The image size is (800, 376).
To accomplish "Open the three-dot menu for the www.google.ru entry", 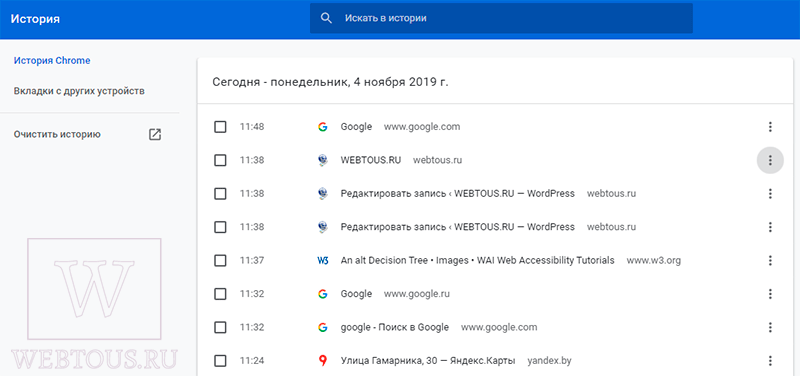I will pos(770,294).
